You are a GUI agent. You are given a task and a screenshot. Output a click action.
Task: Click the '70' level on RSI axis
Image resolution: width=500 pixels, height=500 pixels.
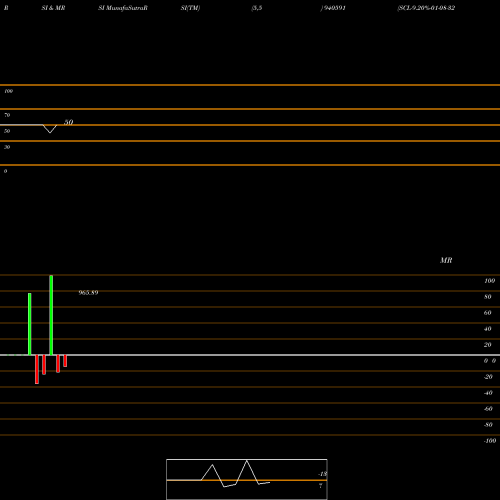7,115
